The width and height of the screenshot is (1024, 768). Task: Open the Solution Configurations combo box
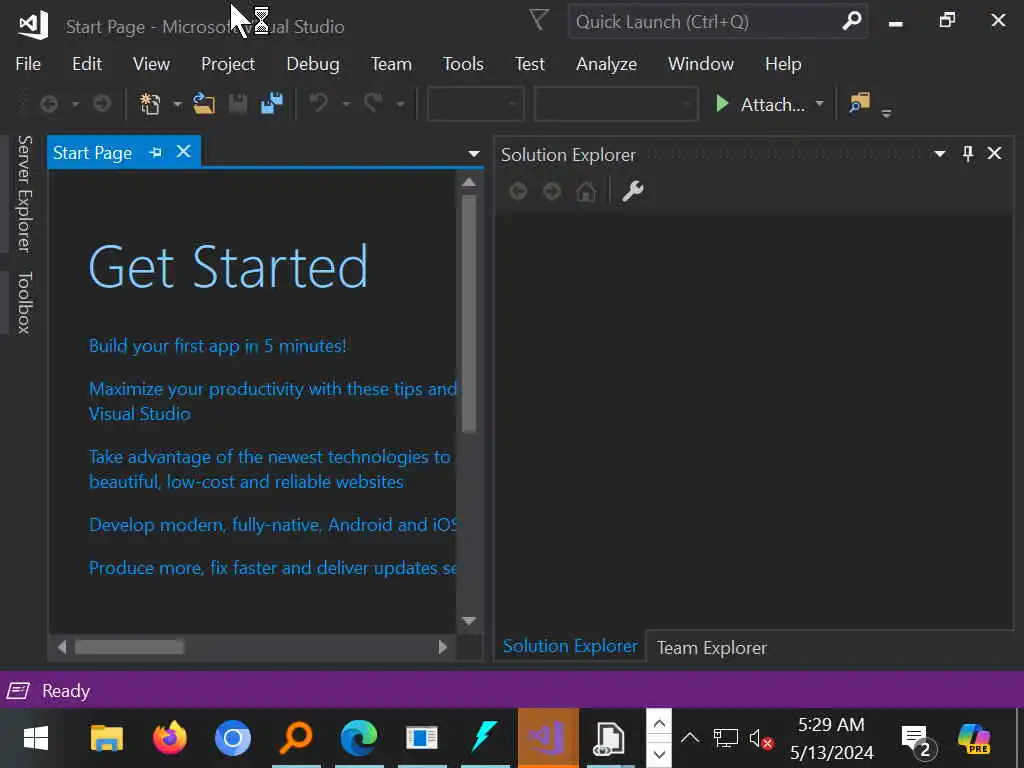coord(475,104)
